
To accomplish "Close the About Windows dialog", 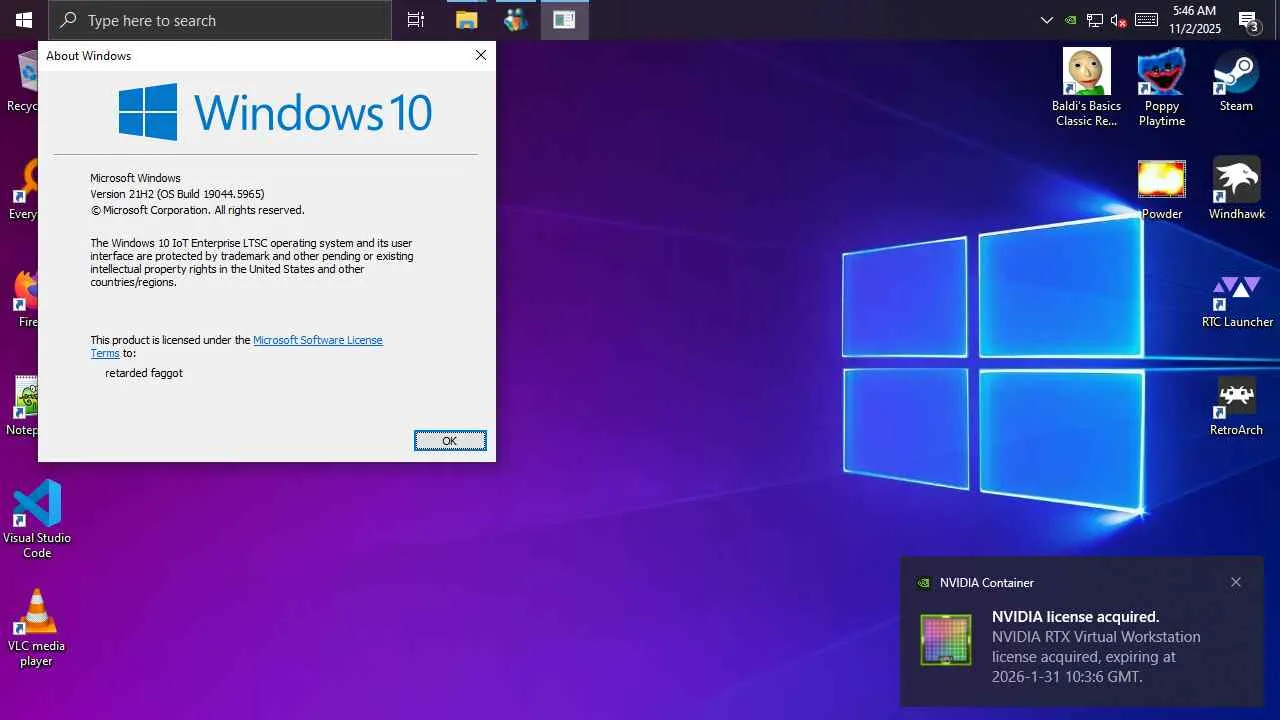I will coord(480,55).
